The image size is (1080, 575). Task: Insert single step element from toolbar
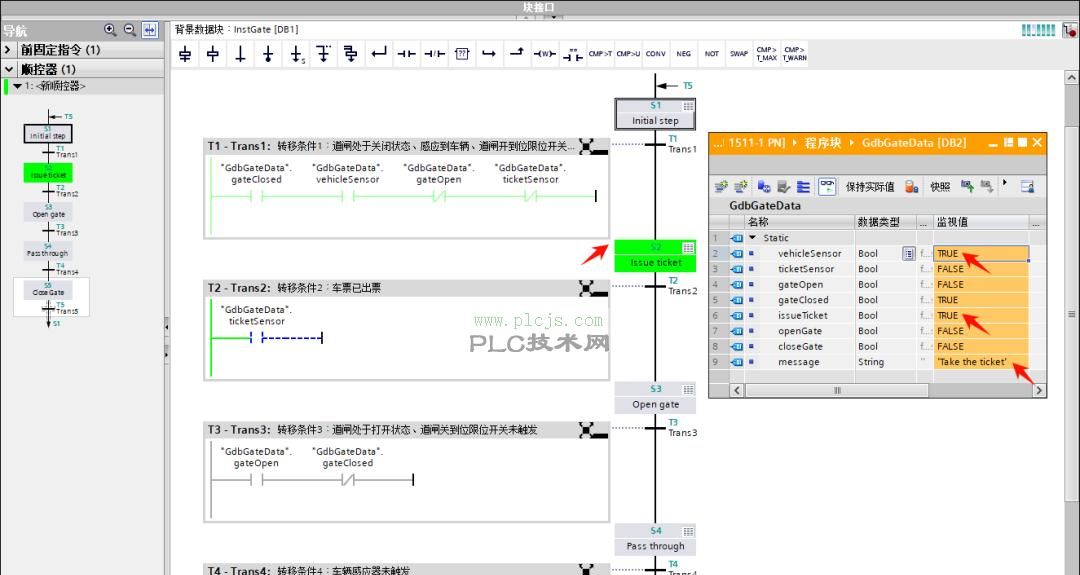pos(213,54)
